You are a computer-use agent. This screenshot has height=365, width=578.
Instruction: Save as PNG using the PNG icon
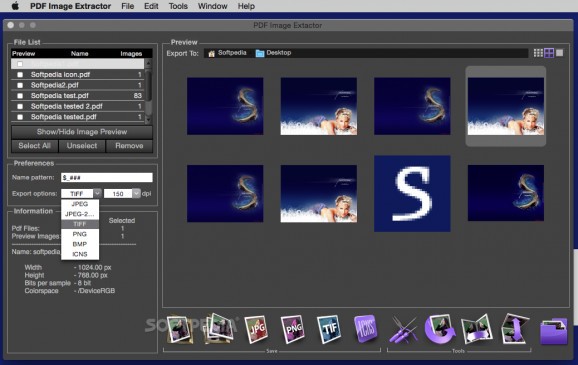point(293,329)
